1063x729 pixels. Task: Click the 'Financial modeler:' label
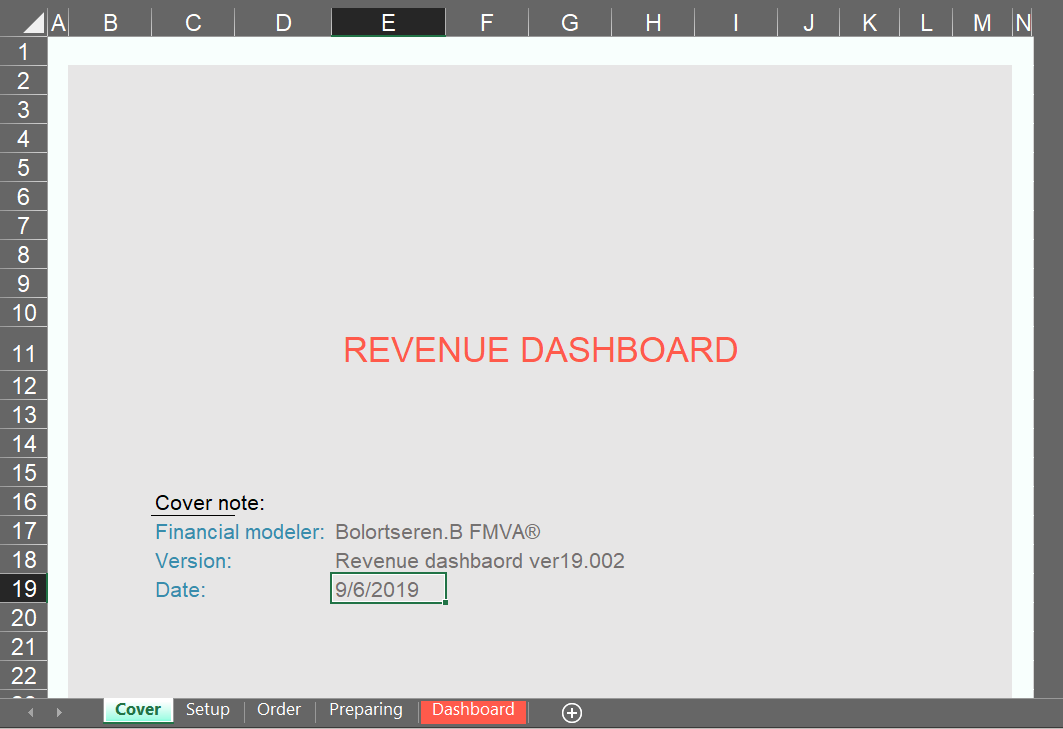click(240, 532)
